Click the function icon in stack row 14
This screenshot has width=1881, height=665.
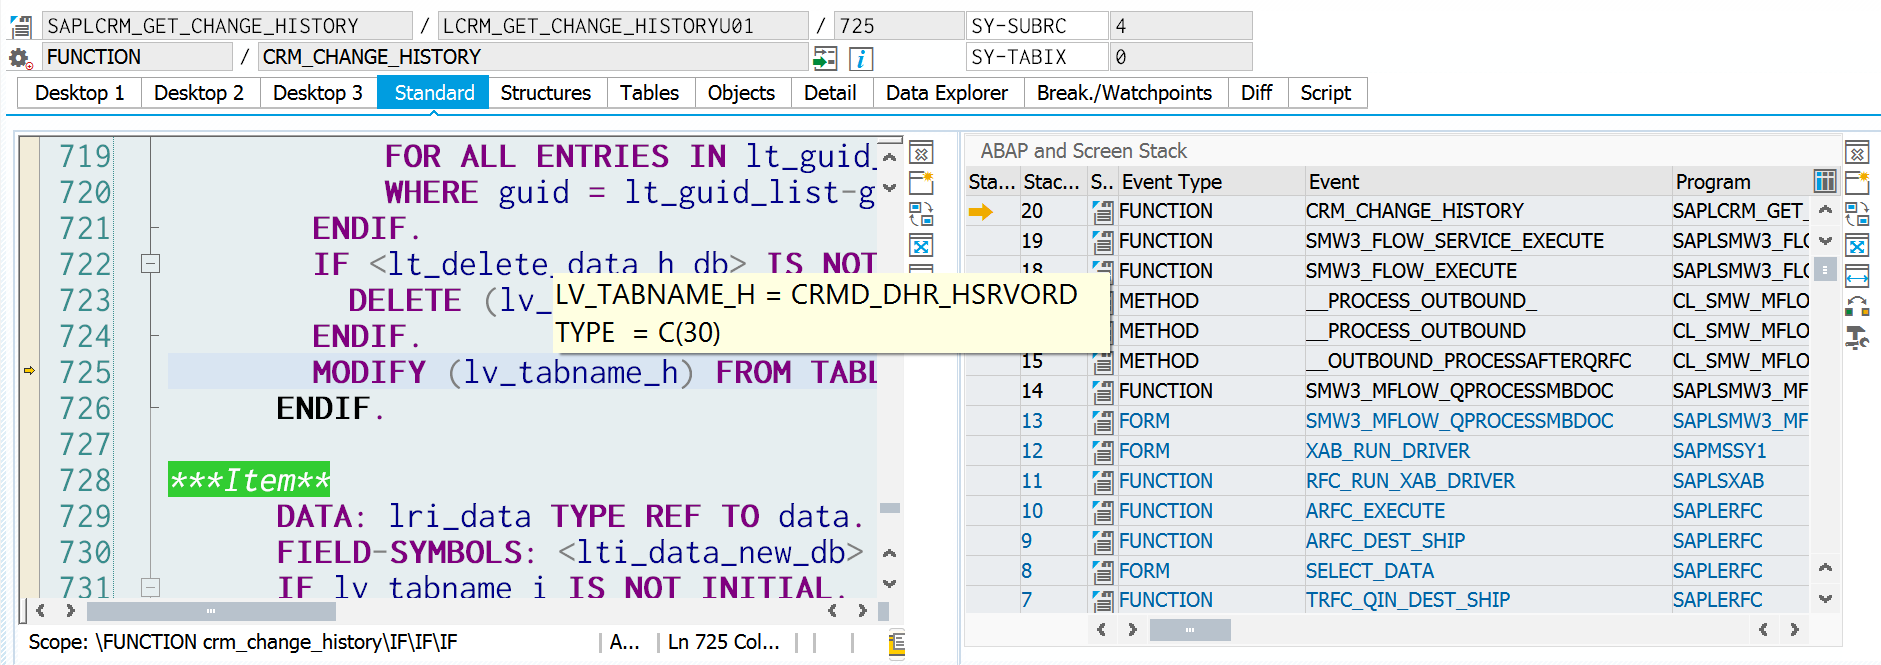(x=1102, y=391)
